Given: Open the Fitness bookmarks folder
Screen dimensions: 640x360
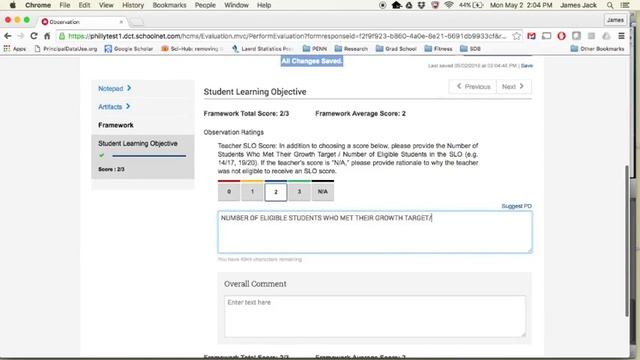Looking at the screenshot, I should click(438, 49).
